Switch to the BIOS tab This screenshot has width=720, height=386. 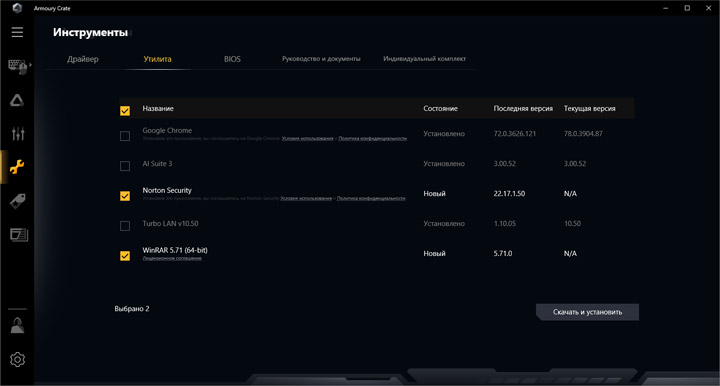tap(232, 59)
